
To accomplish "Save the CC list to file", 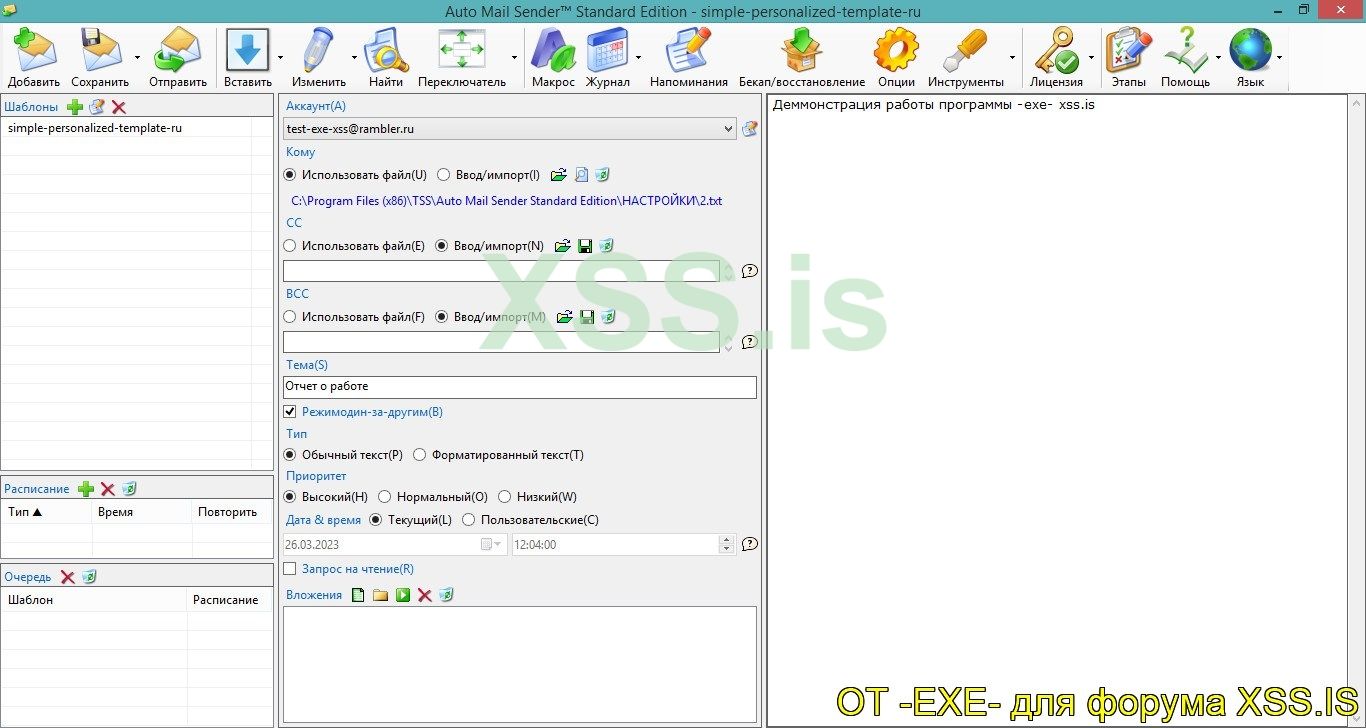I will click(586, 245).
